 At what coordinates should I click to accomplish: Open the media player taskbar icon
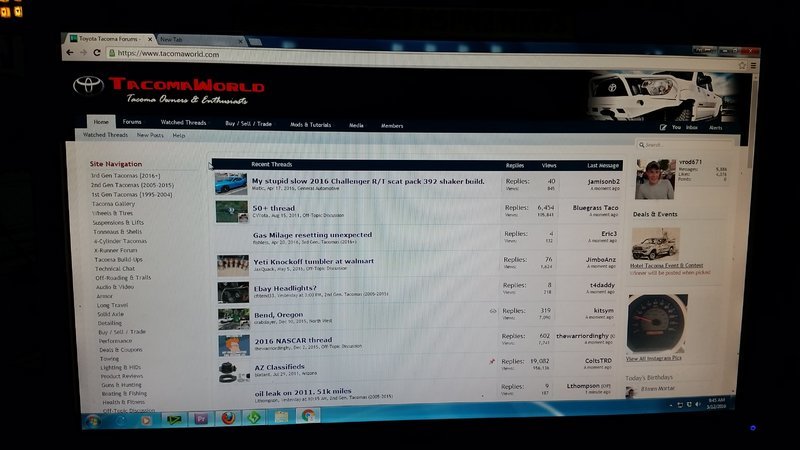tap(146, 420)
